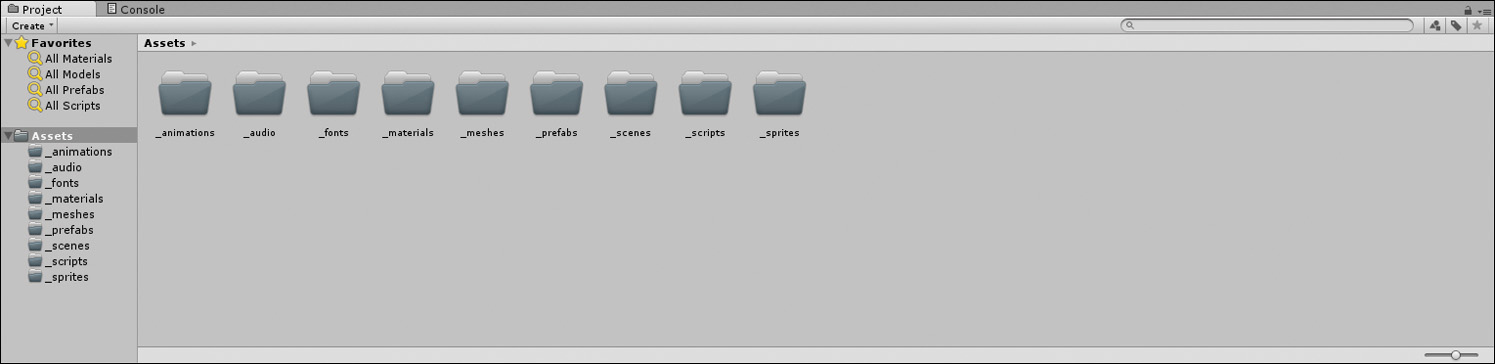
Task: Select _scripts in the folder tree
Action: 58,261
